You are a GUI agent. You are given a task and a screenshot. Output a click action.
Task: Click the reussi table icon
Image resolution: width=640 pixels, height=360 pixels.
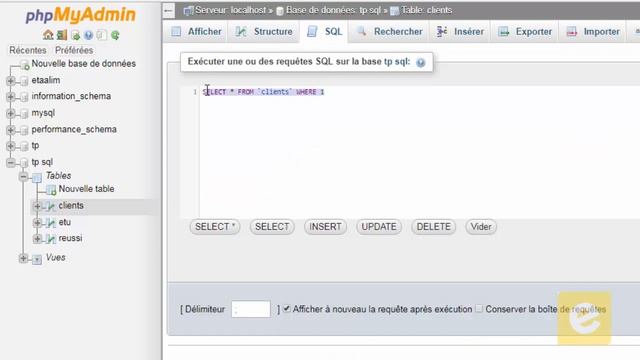51,238
